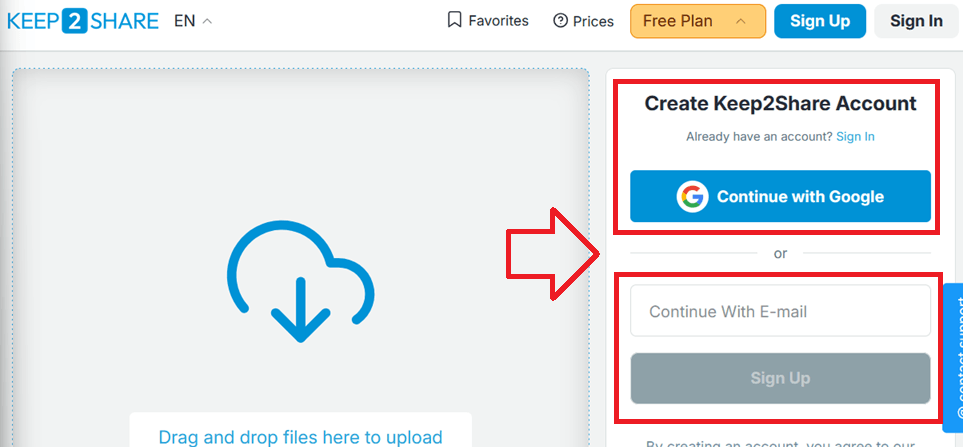Open the EN language selector

click(193, 21)
